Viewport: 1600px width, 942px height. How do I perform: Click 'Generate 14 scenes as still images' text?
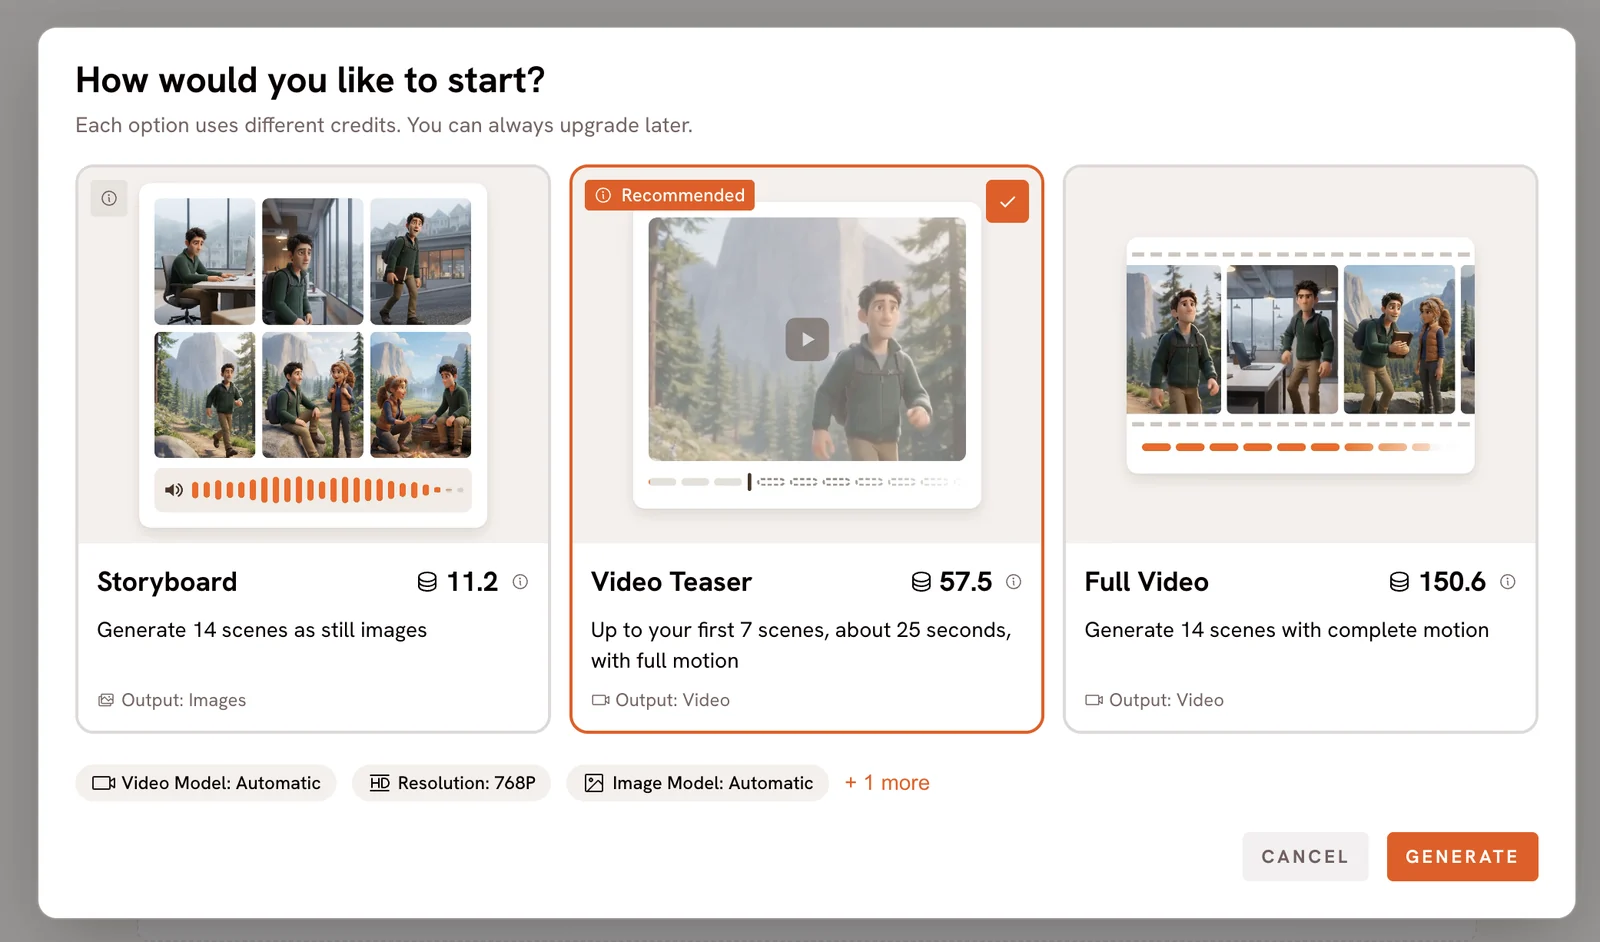click(262, 630)
